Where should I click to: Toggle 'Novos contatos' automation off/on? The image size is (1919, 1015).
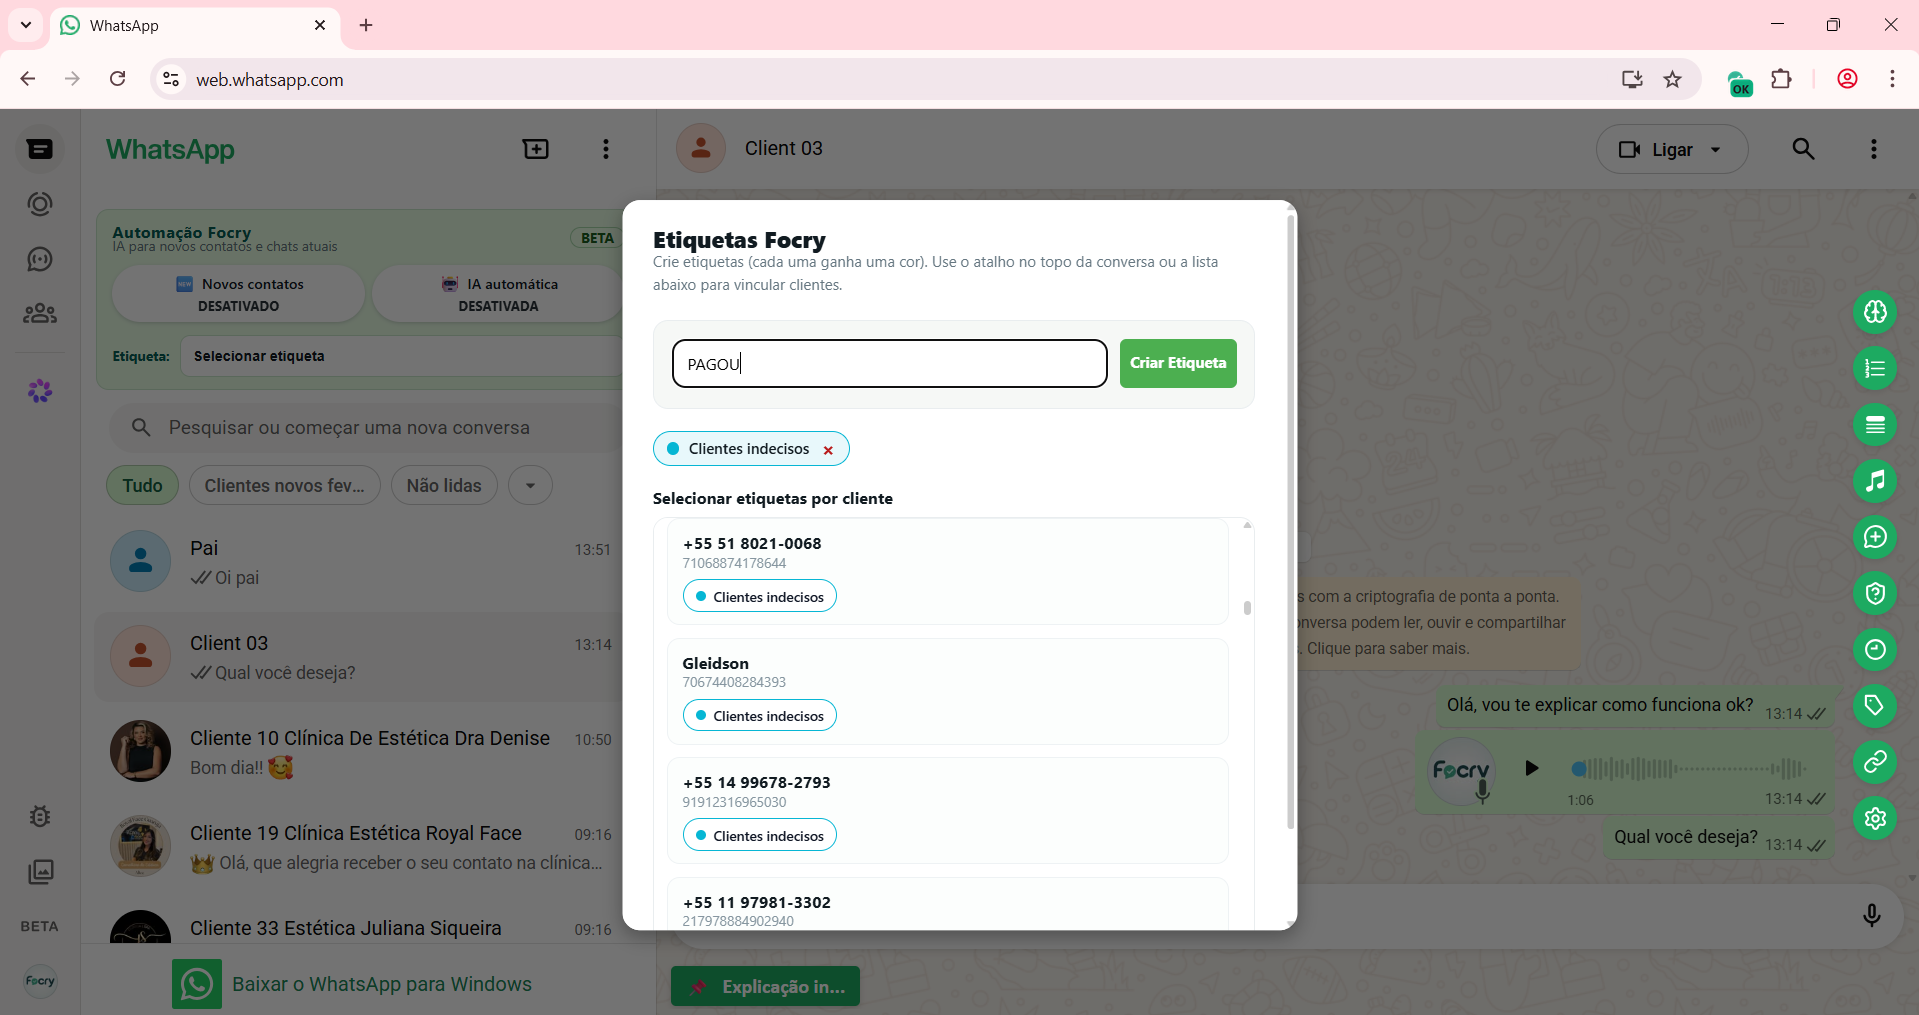click(x=237, y=293)
